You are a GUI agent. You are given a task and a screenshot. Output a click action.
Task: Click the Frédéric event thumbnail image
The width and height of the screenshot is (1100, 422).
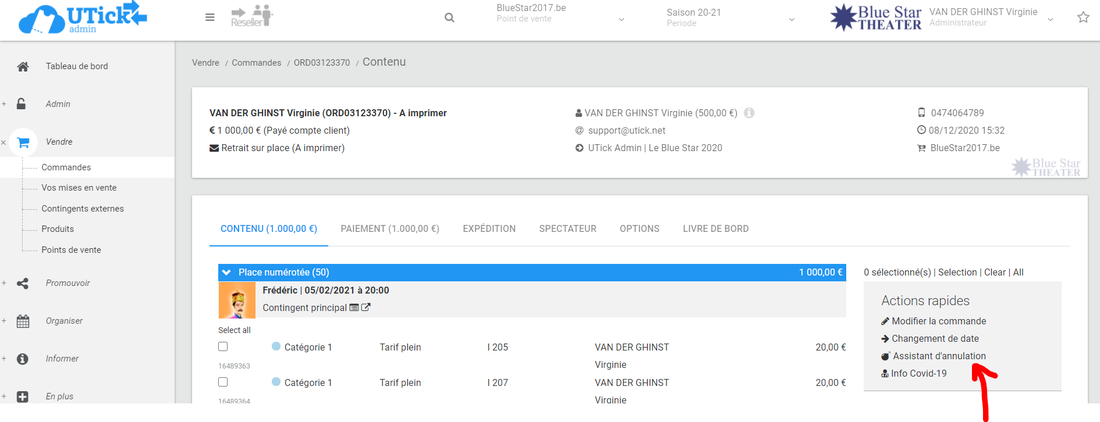click(235, 300)
